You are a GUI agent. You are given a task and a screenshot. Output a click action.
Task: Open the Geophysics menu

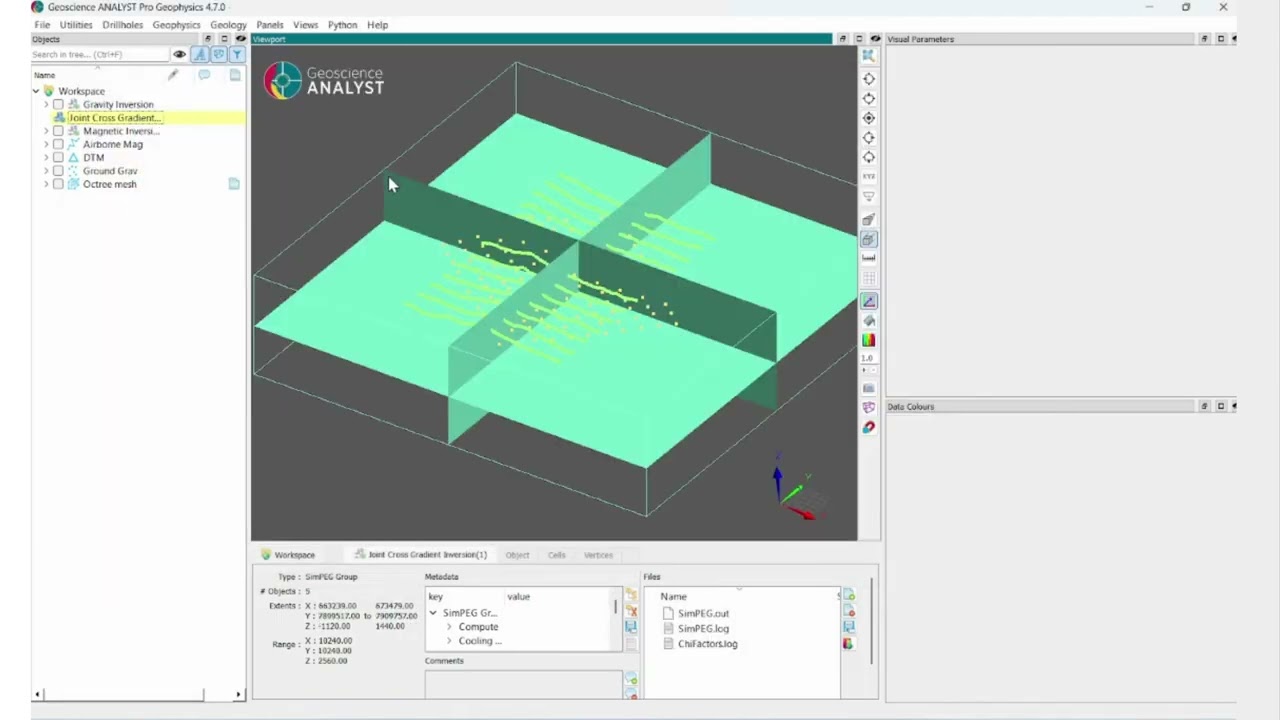coord(176,25)
